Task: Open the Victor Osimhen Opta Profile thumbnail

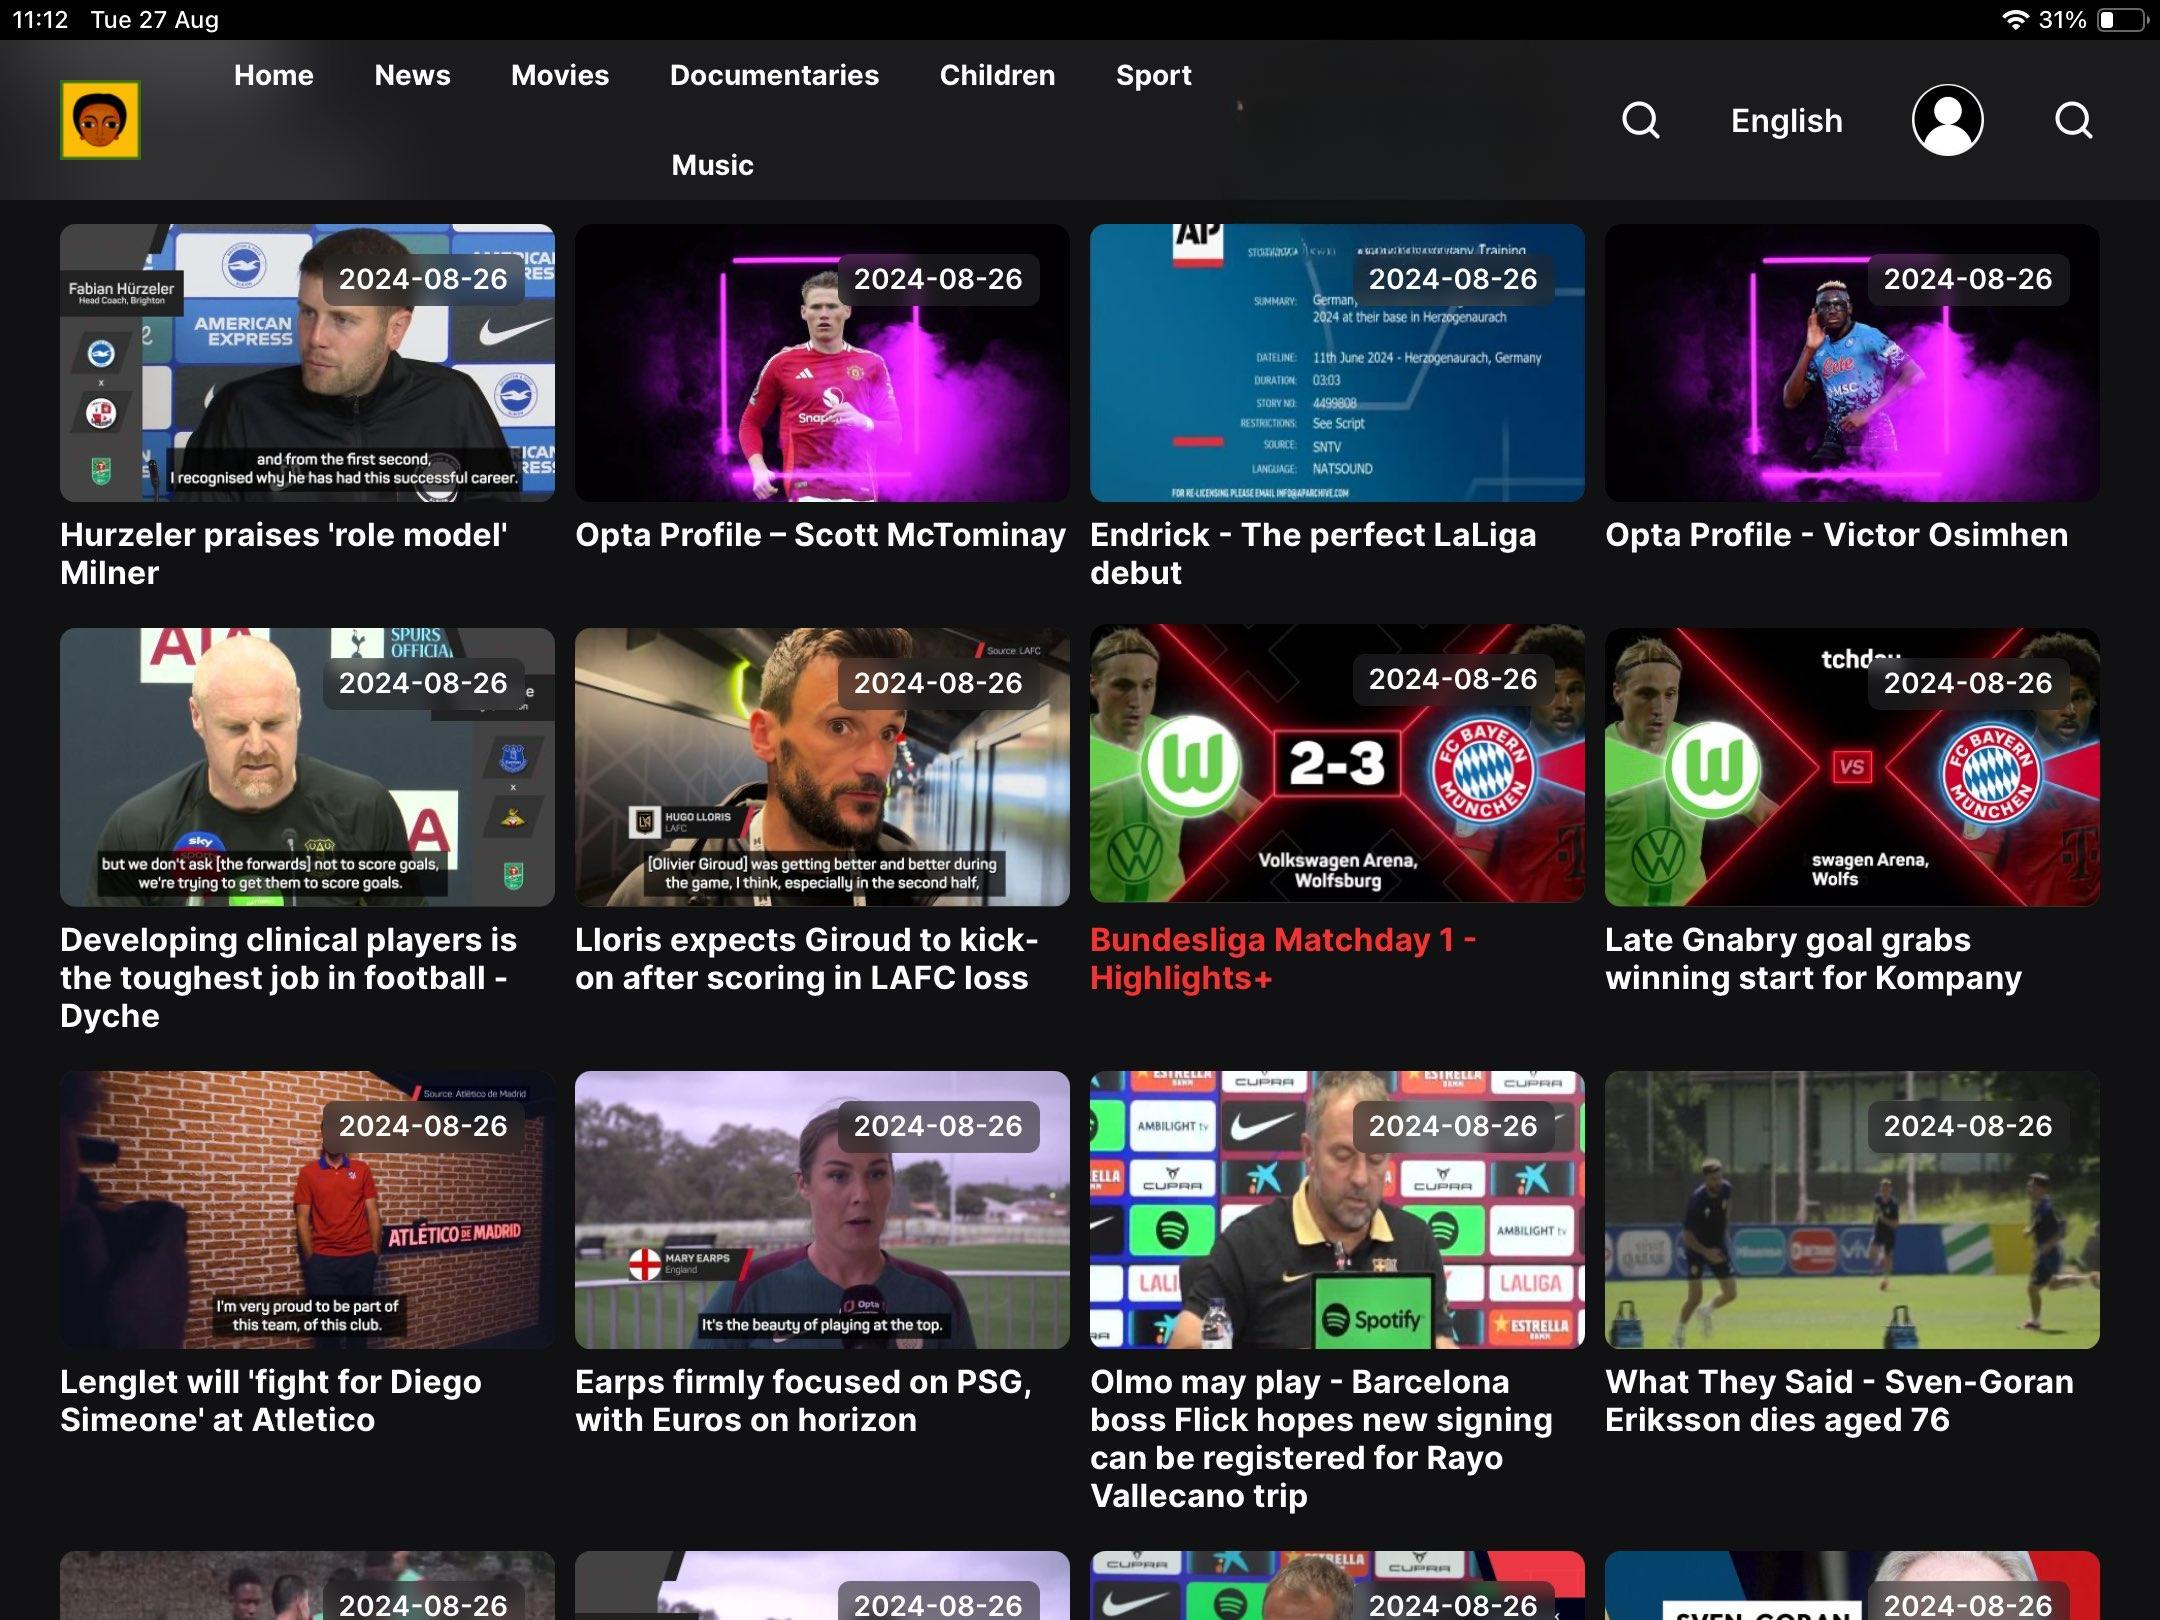Action: pos(1852,363)
